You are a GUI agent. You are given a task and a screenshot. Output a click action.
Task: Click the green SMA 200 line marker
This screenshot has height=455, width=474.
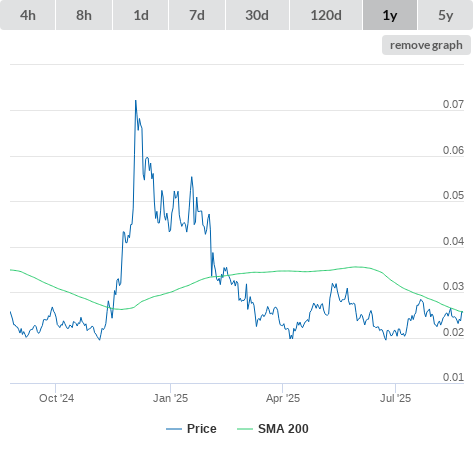(x=245, y=429)
